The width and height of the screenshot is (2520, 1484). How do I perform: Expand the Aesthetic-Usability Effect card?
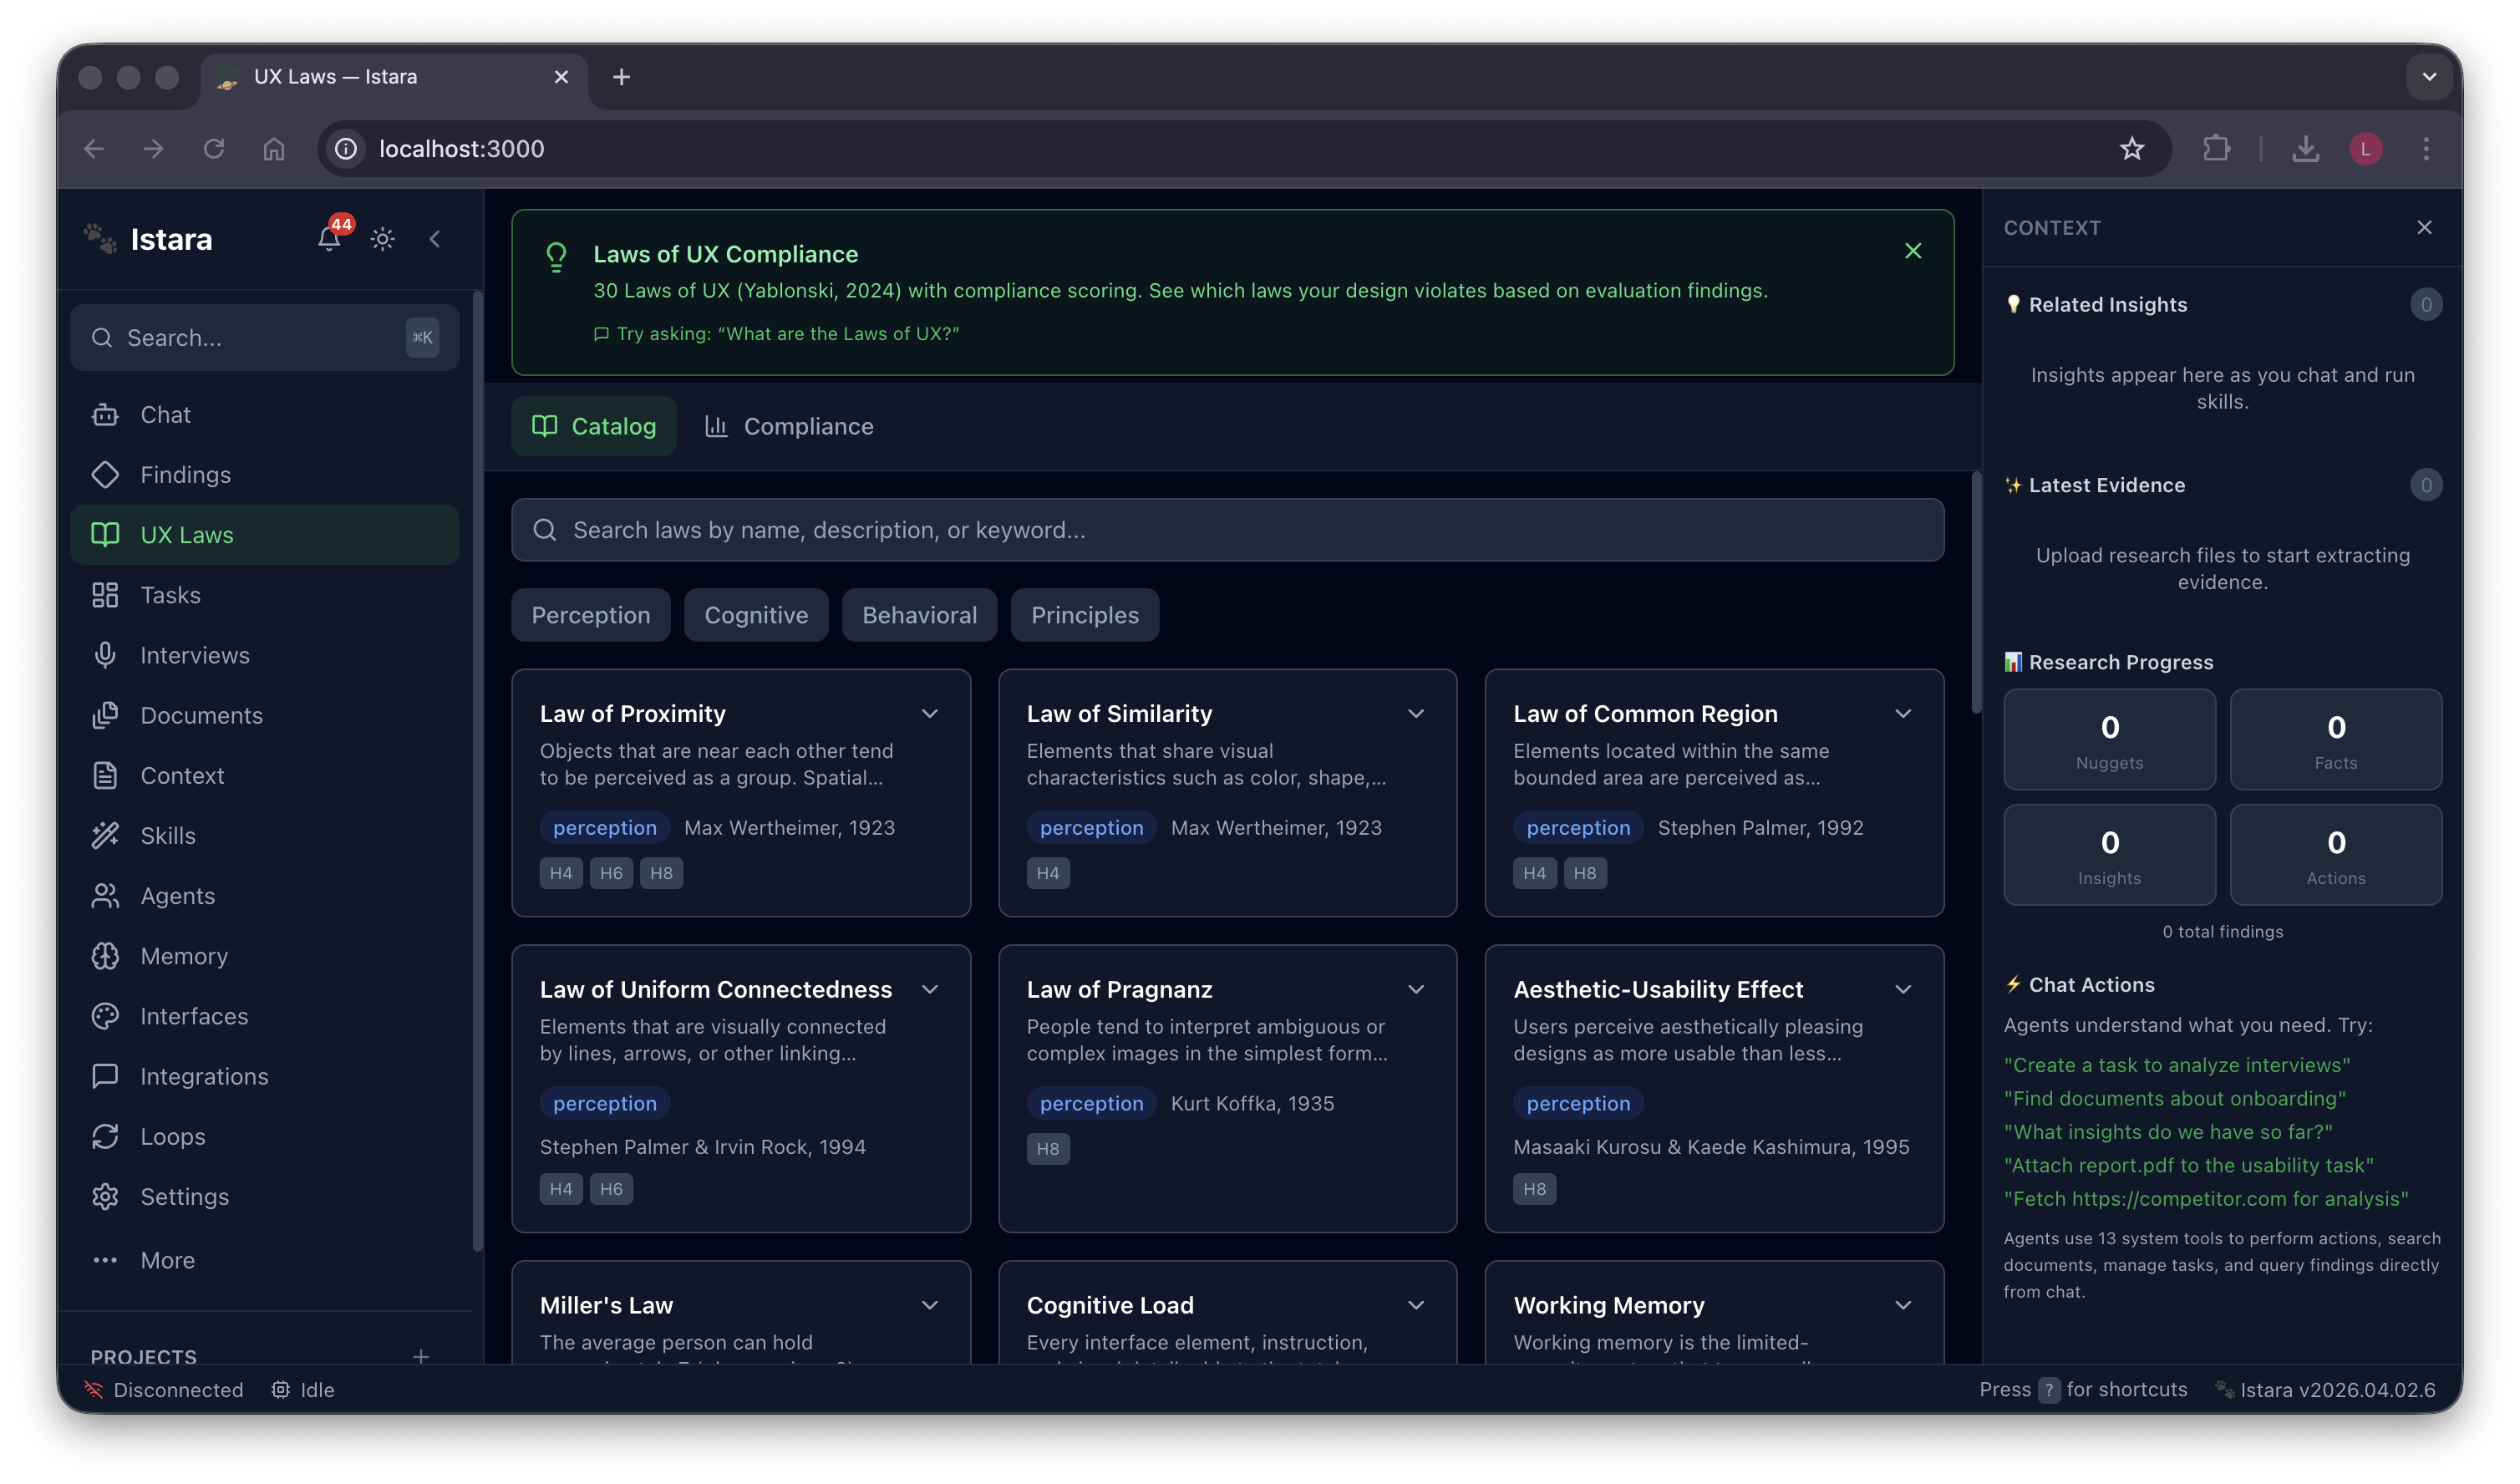click(1902, 989)
